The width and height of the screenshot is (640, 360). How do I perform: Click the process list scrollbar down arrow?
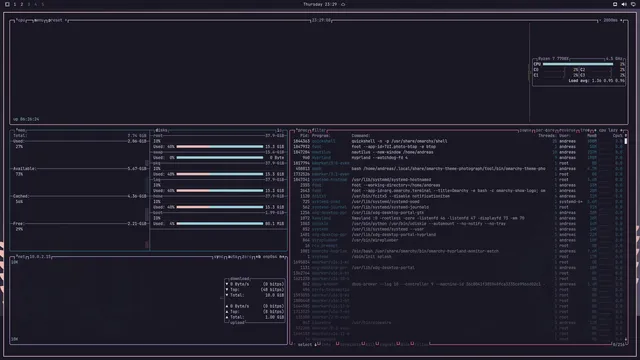tap(626, 339)
